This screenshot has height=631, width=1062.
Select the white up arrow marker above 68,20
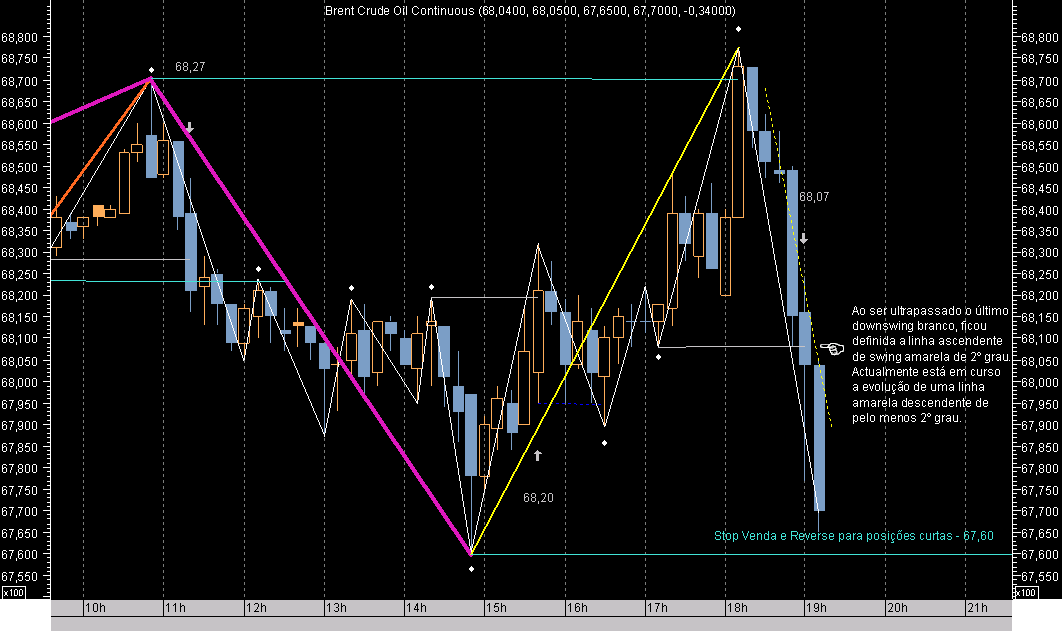pos(536,455)
